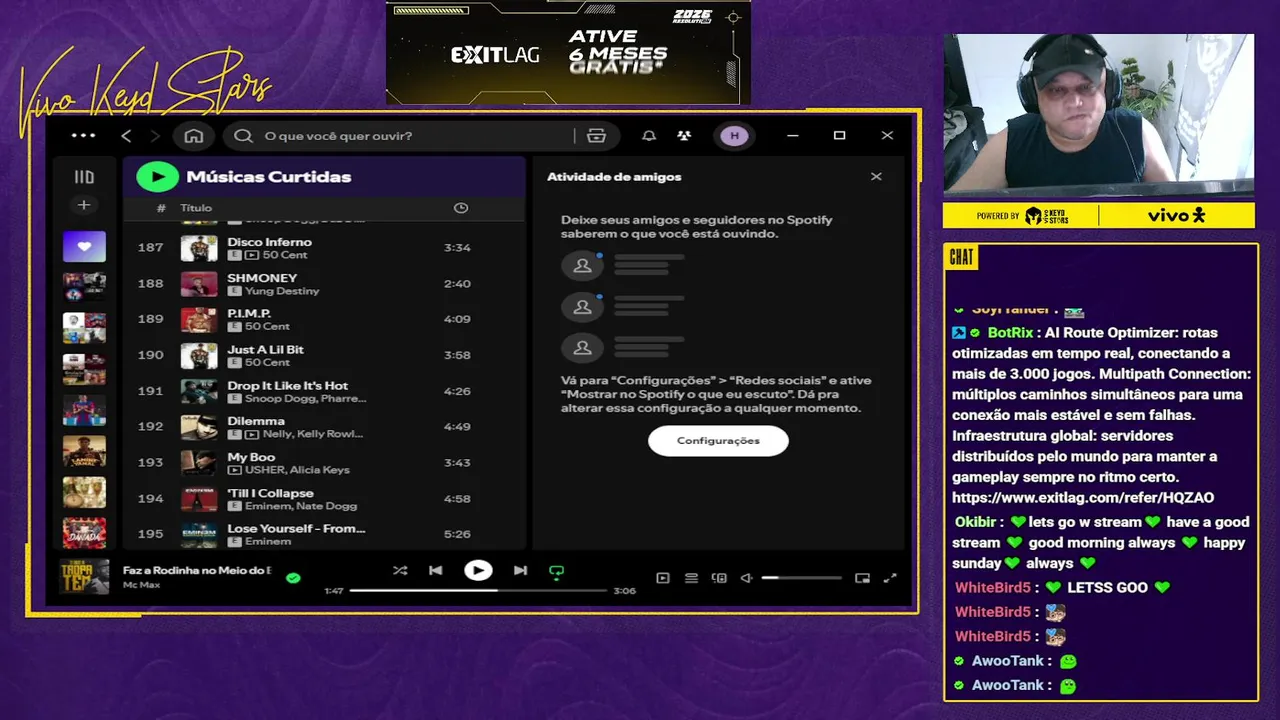The width and height of the screenshot is (1280, 720).
Task: Go back with the left arrow
Action: [126, 136]
